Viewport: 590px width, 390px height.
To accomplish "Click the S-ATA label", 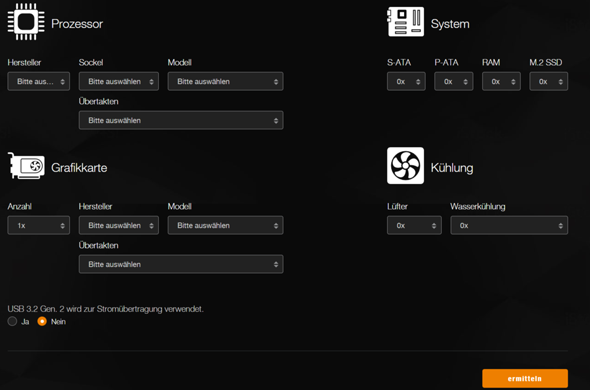I will coord(399,62).
